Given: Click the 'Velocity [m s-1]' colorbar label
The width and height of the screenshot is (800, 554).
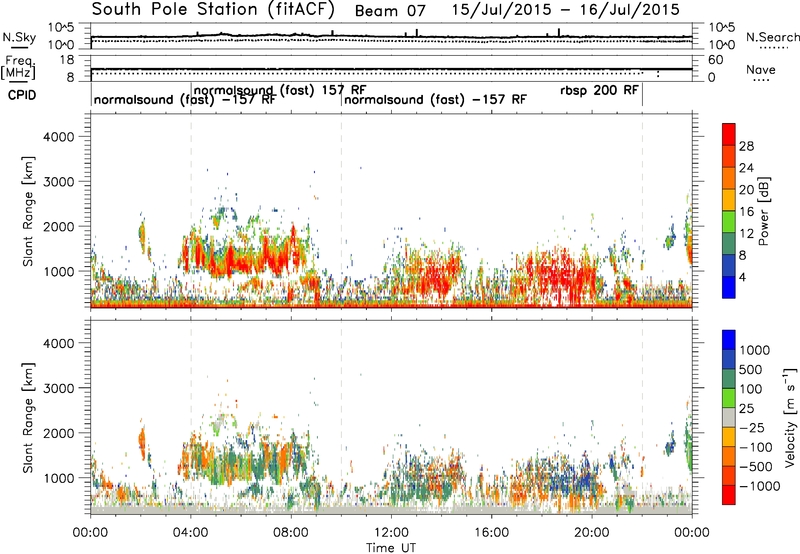Looking at the screenshot, I should click(x=790, y=417).
